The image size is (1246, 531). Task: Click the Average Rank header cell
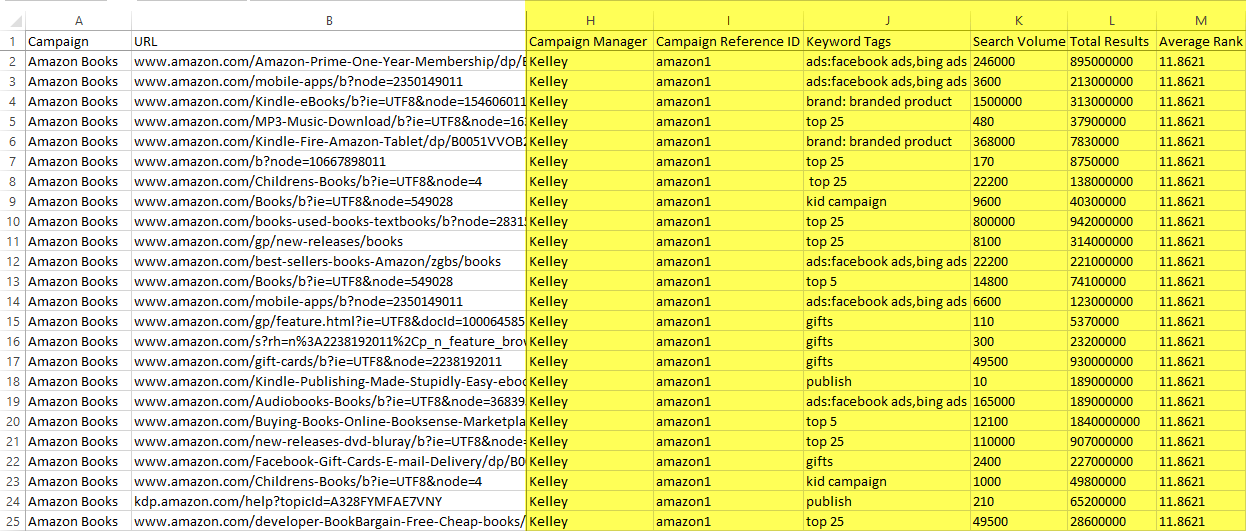click(1200, 42)
